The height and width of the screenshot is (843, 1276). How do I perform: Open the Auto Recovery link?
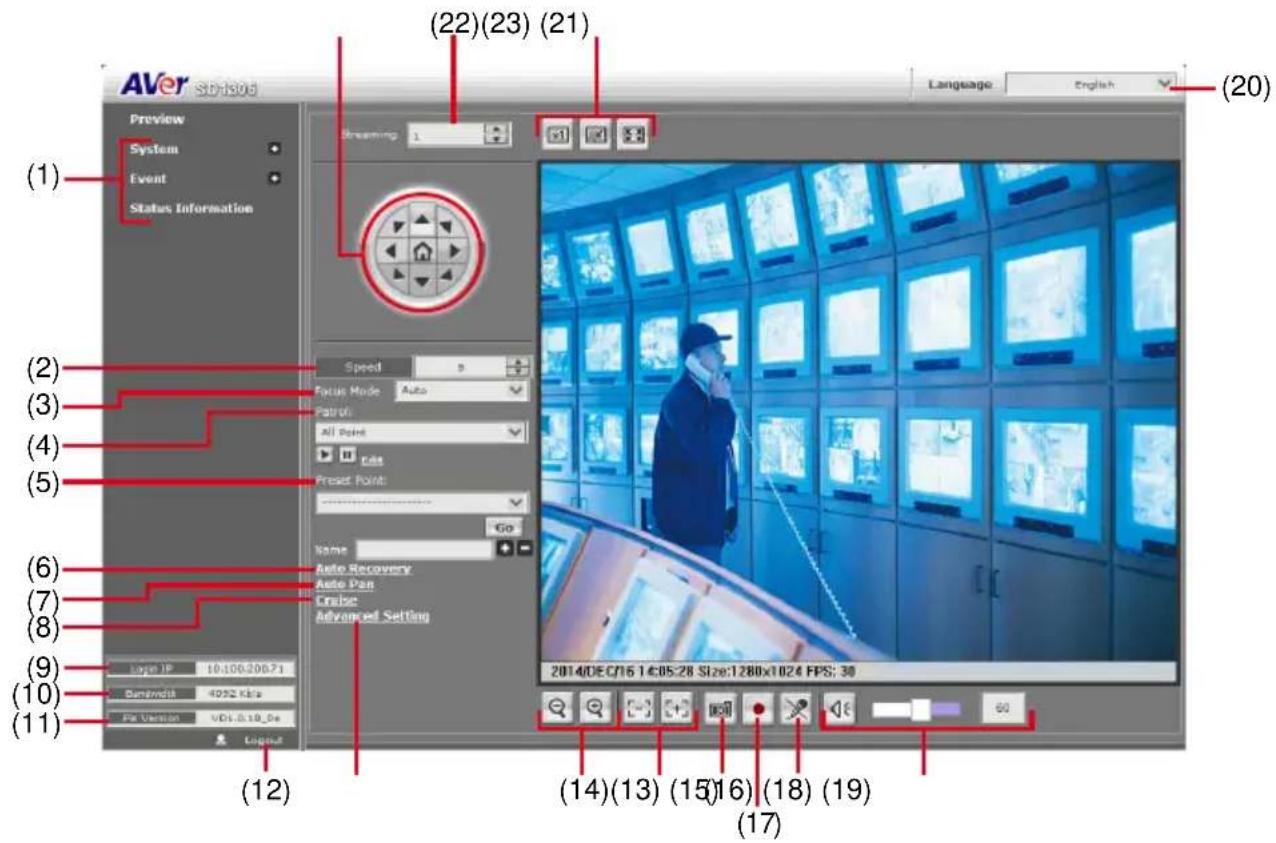click(363, 569)
